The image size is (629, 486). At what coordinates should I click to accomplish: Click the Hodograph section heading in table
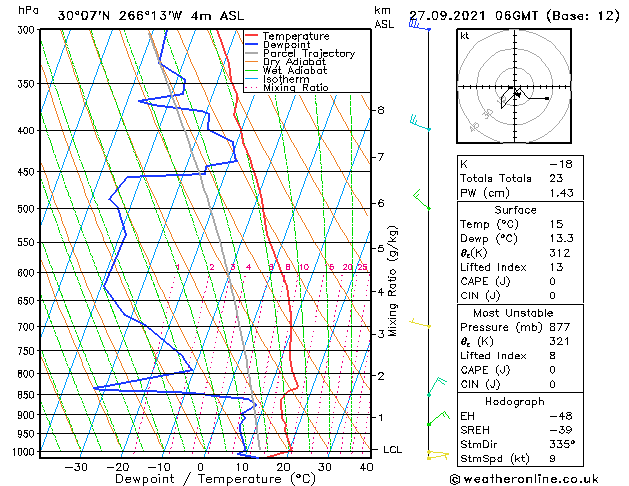[515, 402]
